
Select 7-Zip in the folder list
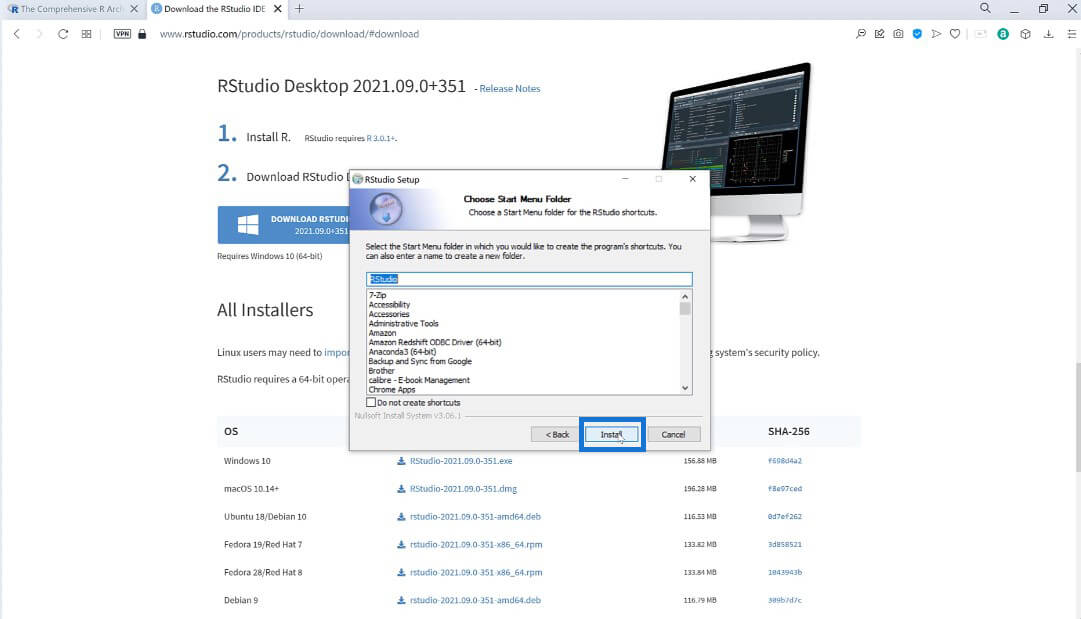[377, 295]
